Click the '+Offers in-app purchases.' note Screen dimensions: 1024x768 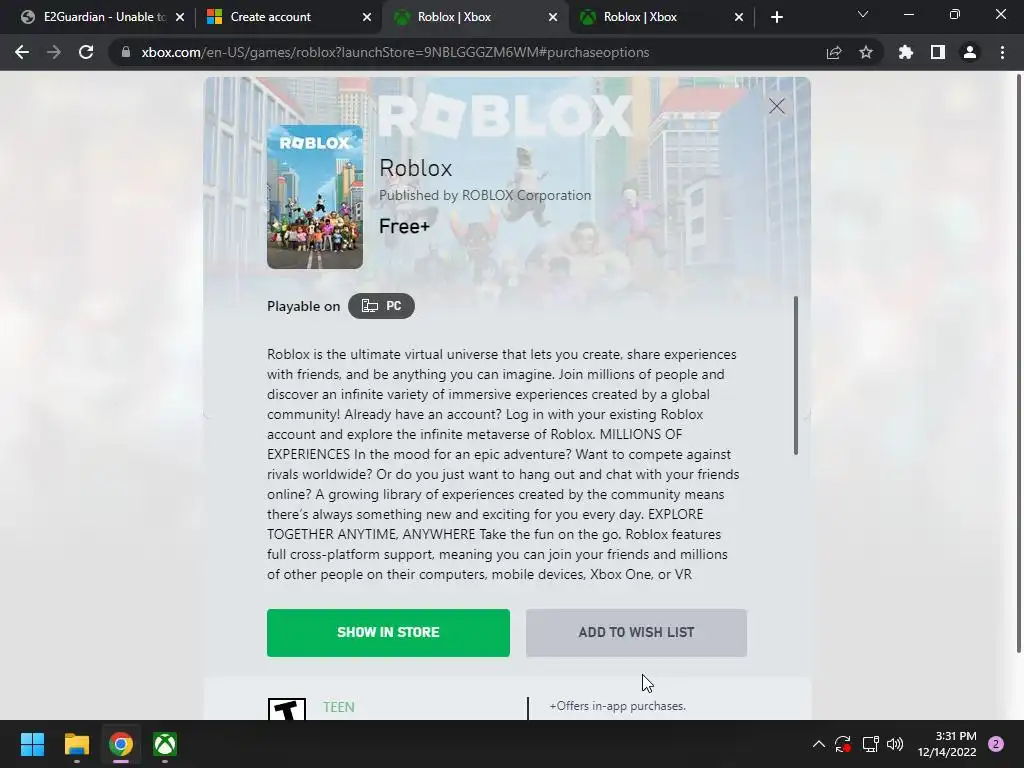pyautogui.click(x=617, y=706)
